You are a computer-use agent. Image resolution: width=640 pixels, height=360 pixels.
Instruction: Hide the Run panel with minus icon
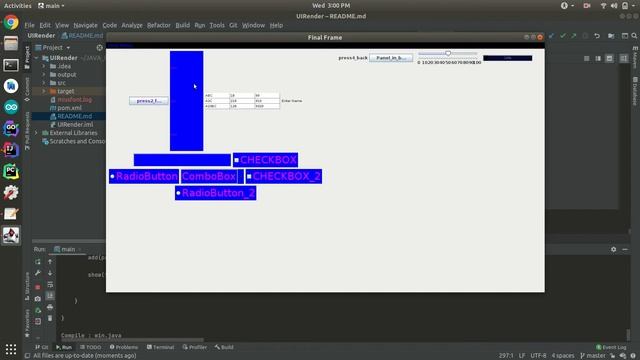pos(625,249)
